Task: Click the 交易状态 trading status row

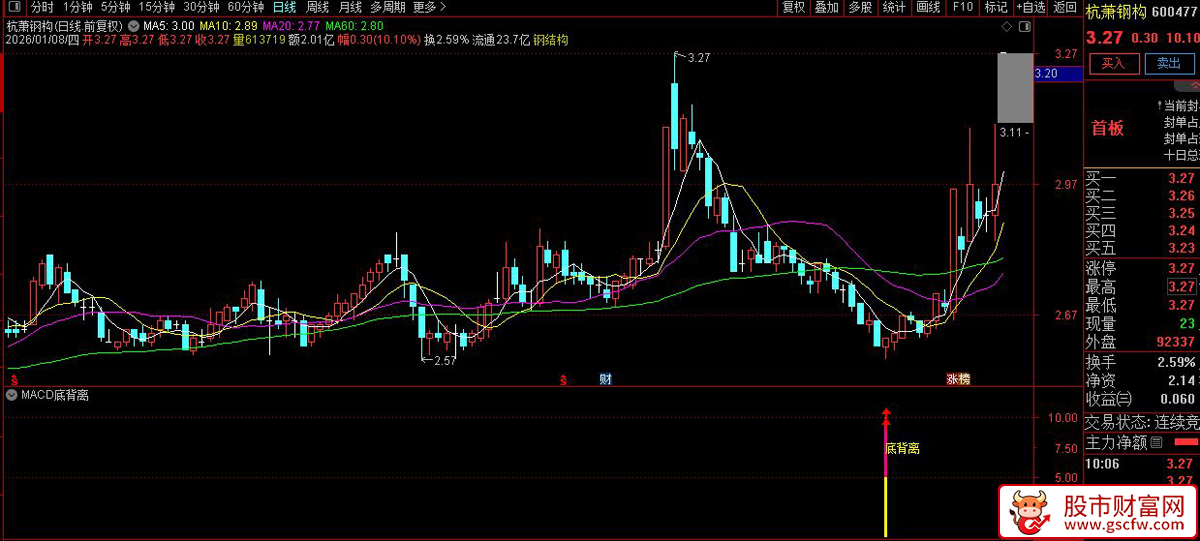Action: pos(1142,422)
